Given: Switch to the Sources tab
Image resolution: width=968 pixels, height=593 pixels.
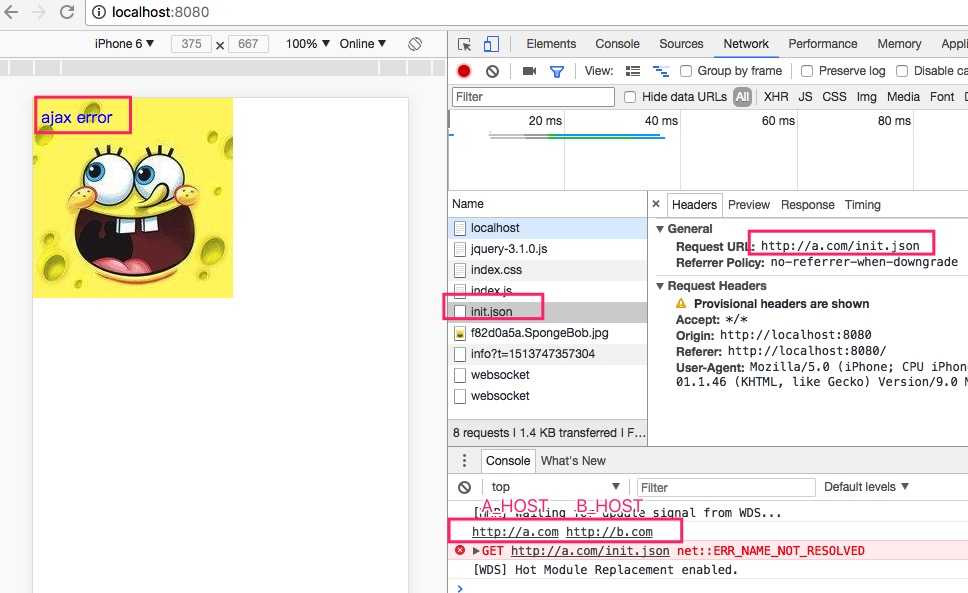Looking at the screenshot, I should 681,44.
